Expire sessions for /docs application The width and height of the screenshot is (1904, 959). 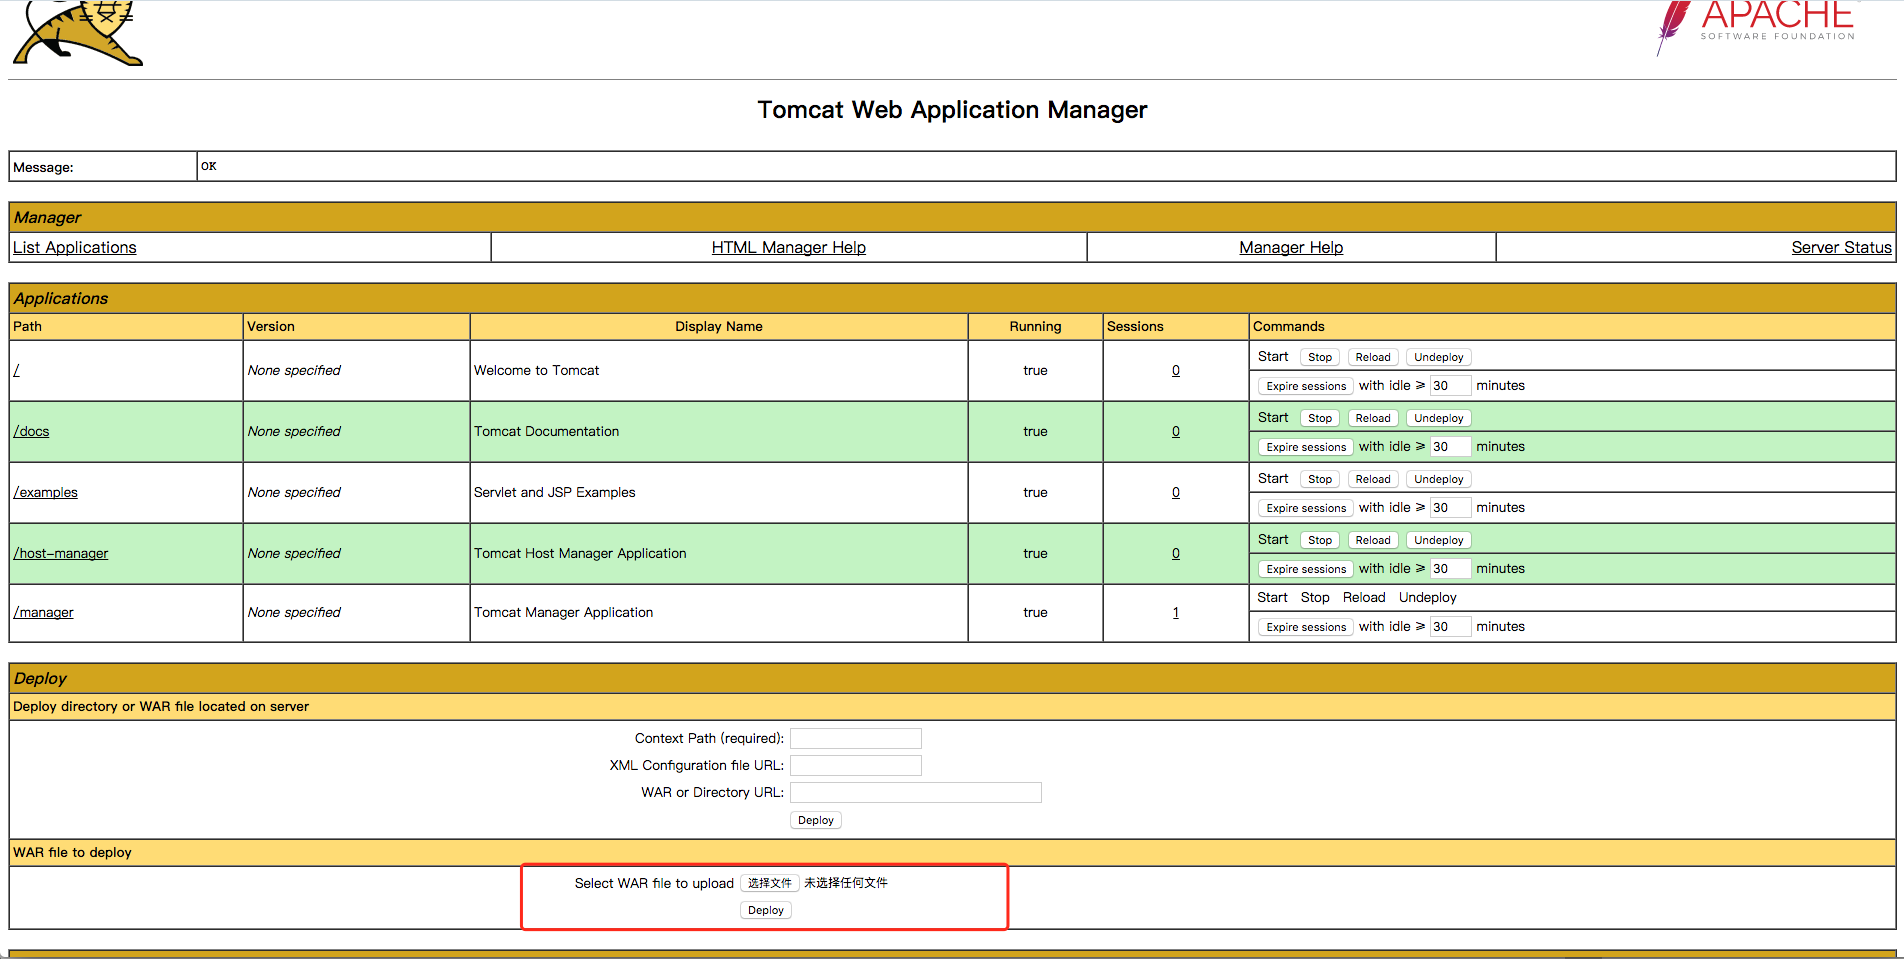tap(1306, 447)
